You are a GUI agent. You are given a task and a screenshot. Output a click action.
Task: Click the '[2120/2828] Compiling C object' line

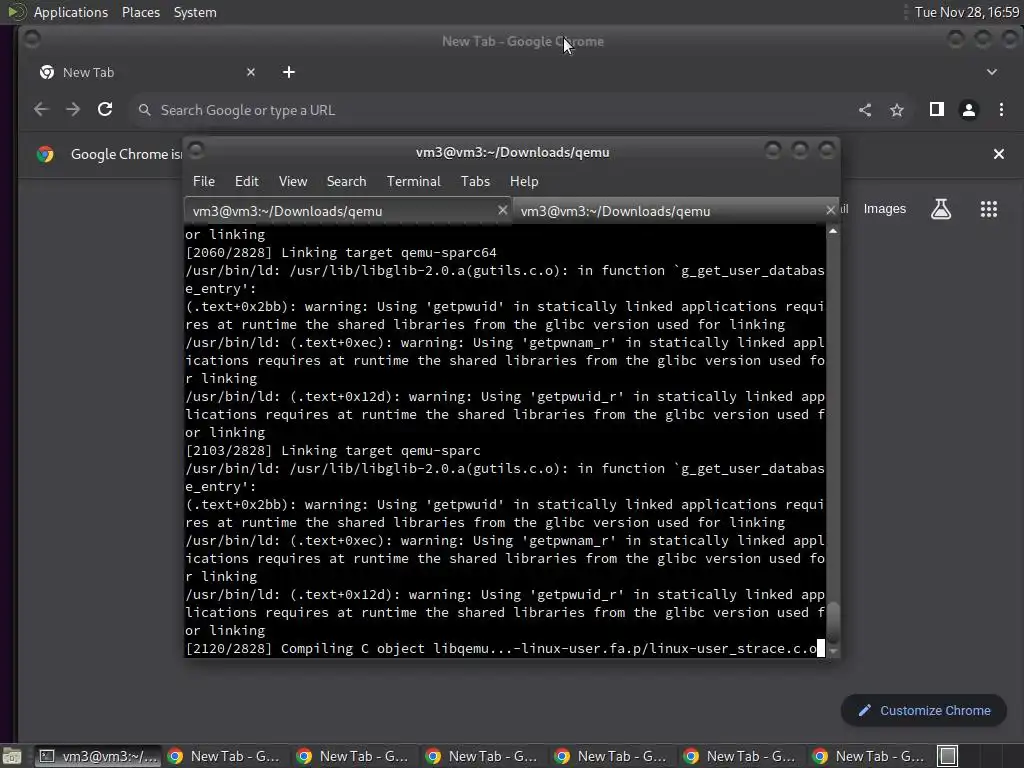(x=501, y=648)
